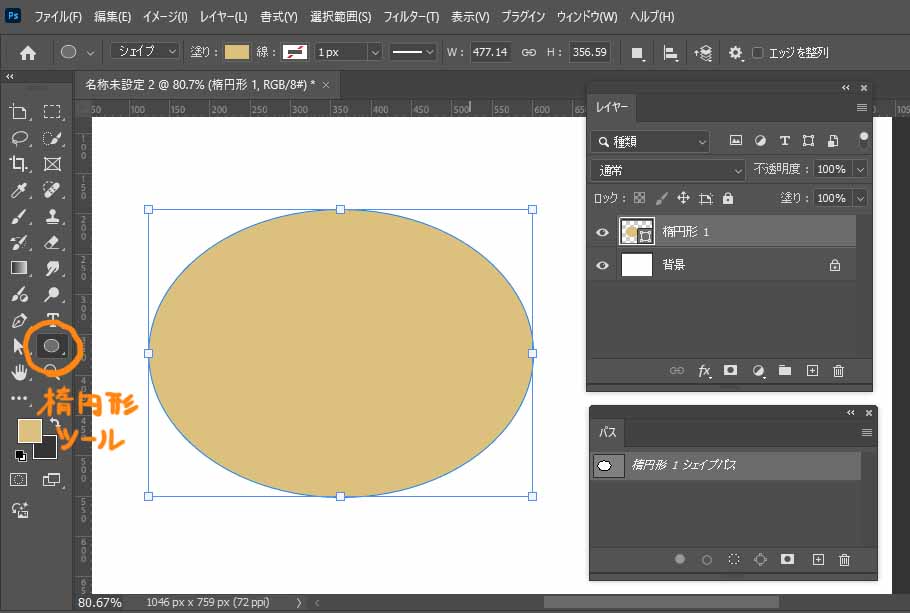Image resolution: width=910 pixels, height=613 pixels.
Task: Create new layer in Layers panel
Action: [812, 371]
